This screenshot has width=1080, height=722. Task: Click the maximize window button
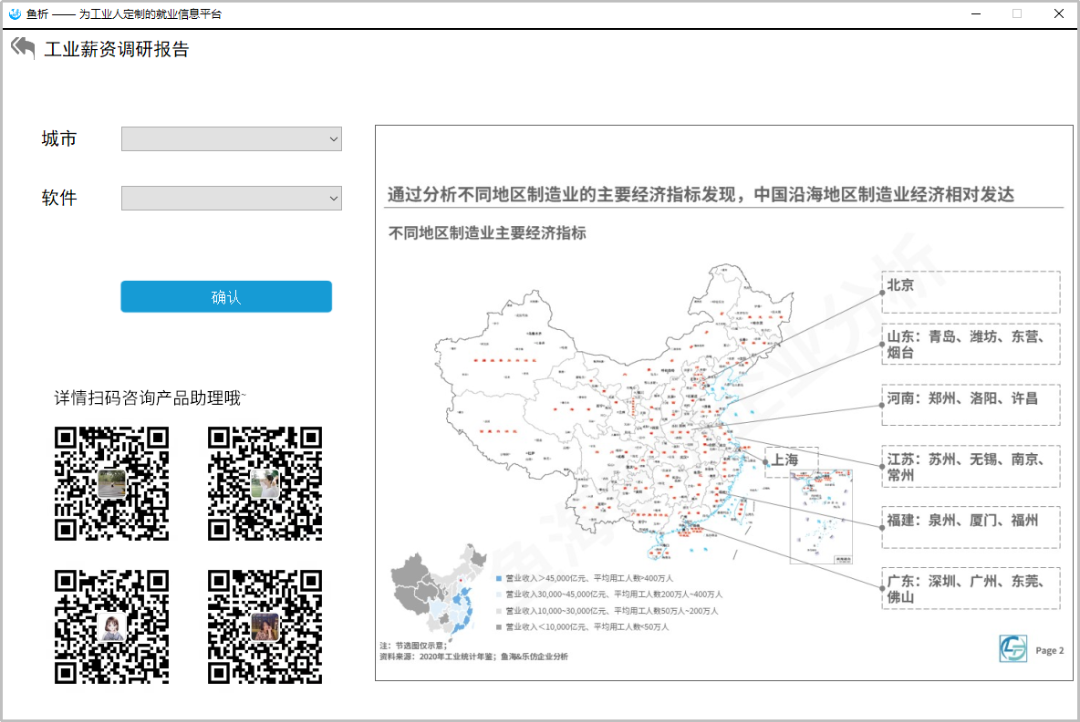[1017, 14]
